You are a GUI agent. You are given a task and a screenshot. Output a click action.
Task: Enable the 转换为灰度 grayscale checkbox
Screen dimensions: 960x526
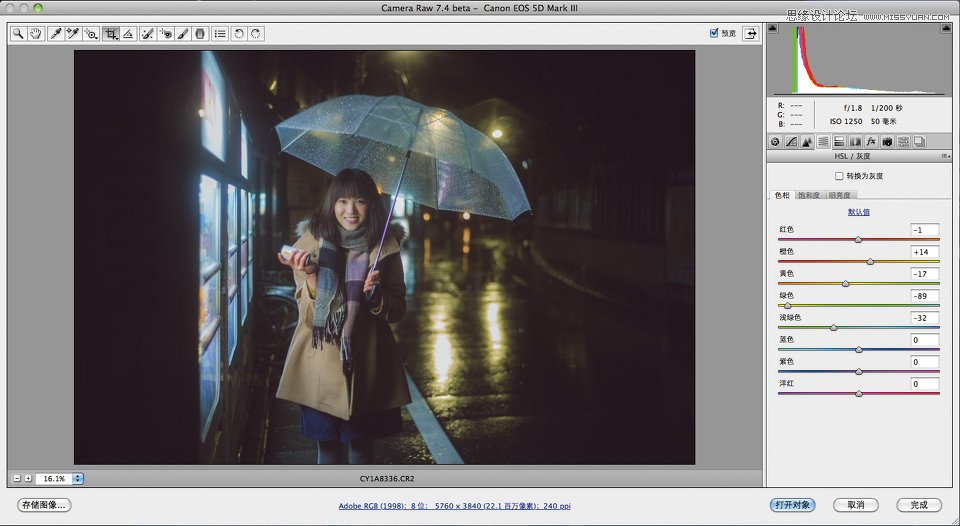pos(839,176)
